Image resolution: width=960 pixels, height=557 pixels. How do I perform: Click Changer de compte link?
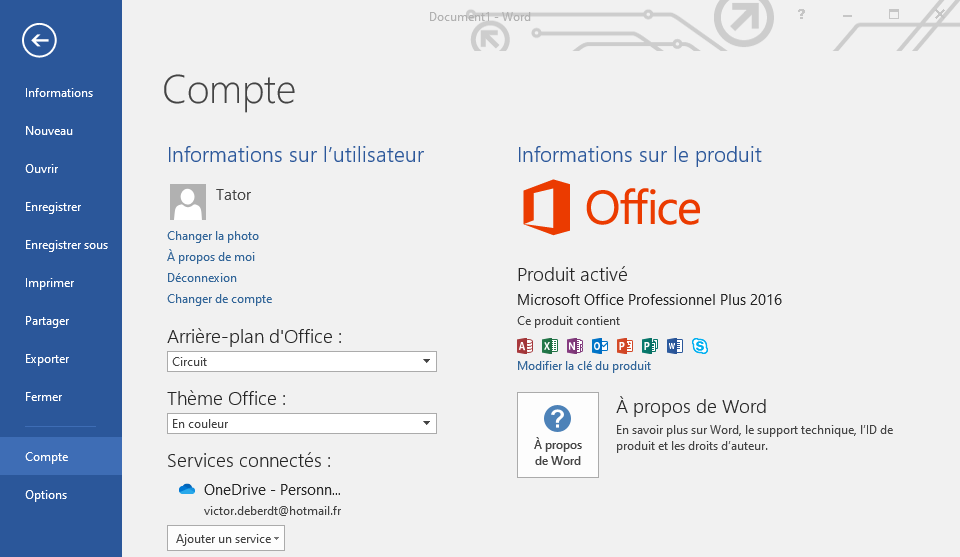(x=220, y=299)
